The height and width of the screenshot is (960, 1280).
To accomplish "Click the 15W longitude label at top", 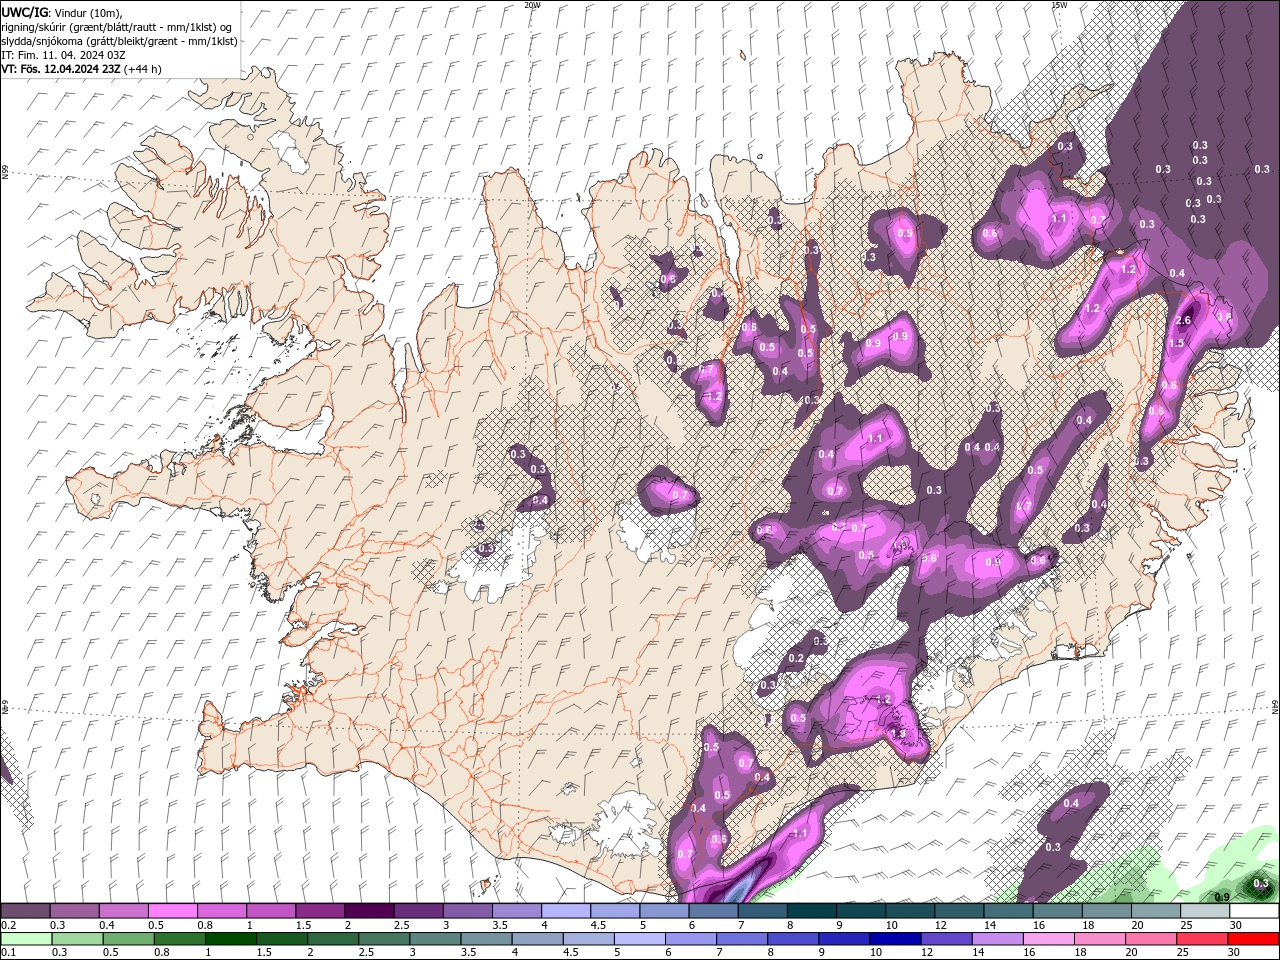I will (x=1059, y=5).
